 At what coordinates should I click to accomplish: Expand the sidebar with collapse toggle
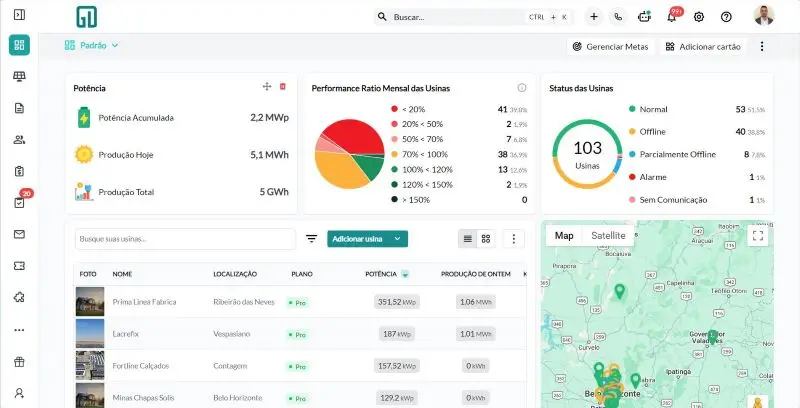[19, 14]
